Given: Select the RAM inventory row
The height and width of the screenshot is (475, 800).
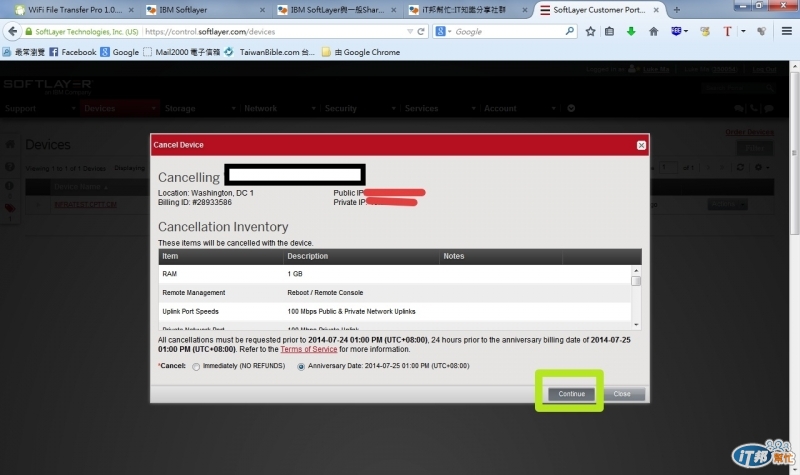Looking at the screenshot, I should click(395, 274).
